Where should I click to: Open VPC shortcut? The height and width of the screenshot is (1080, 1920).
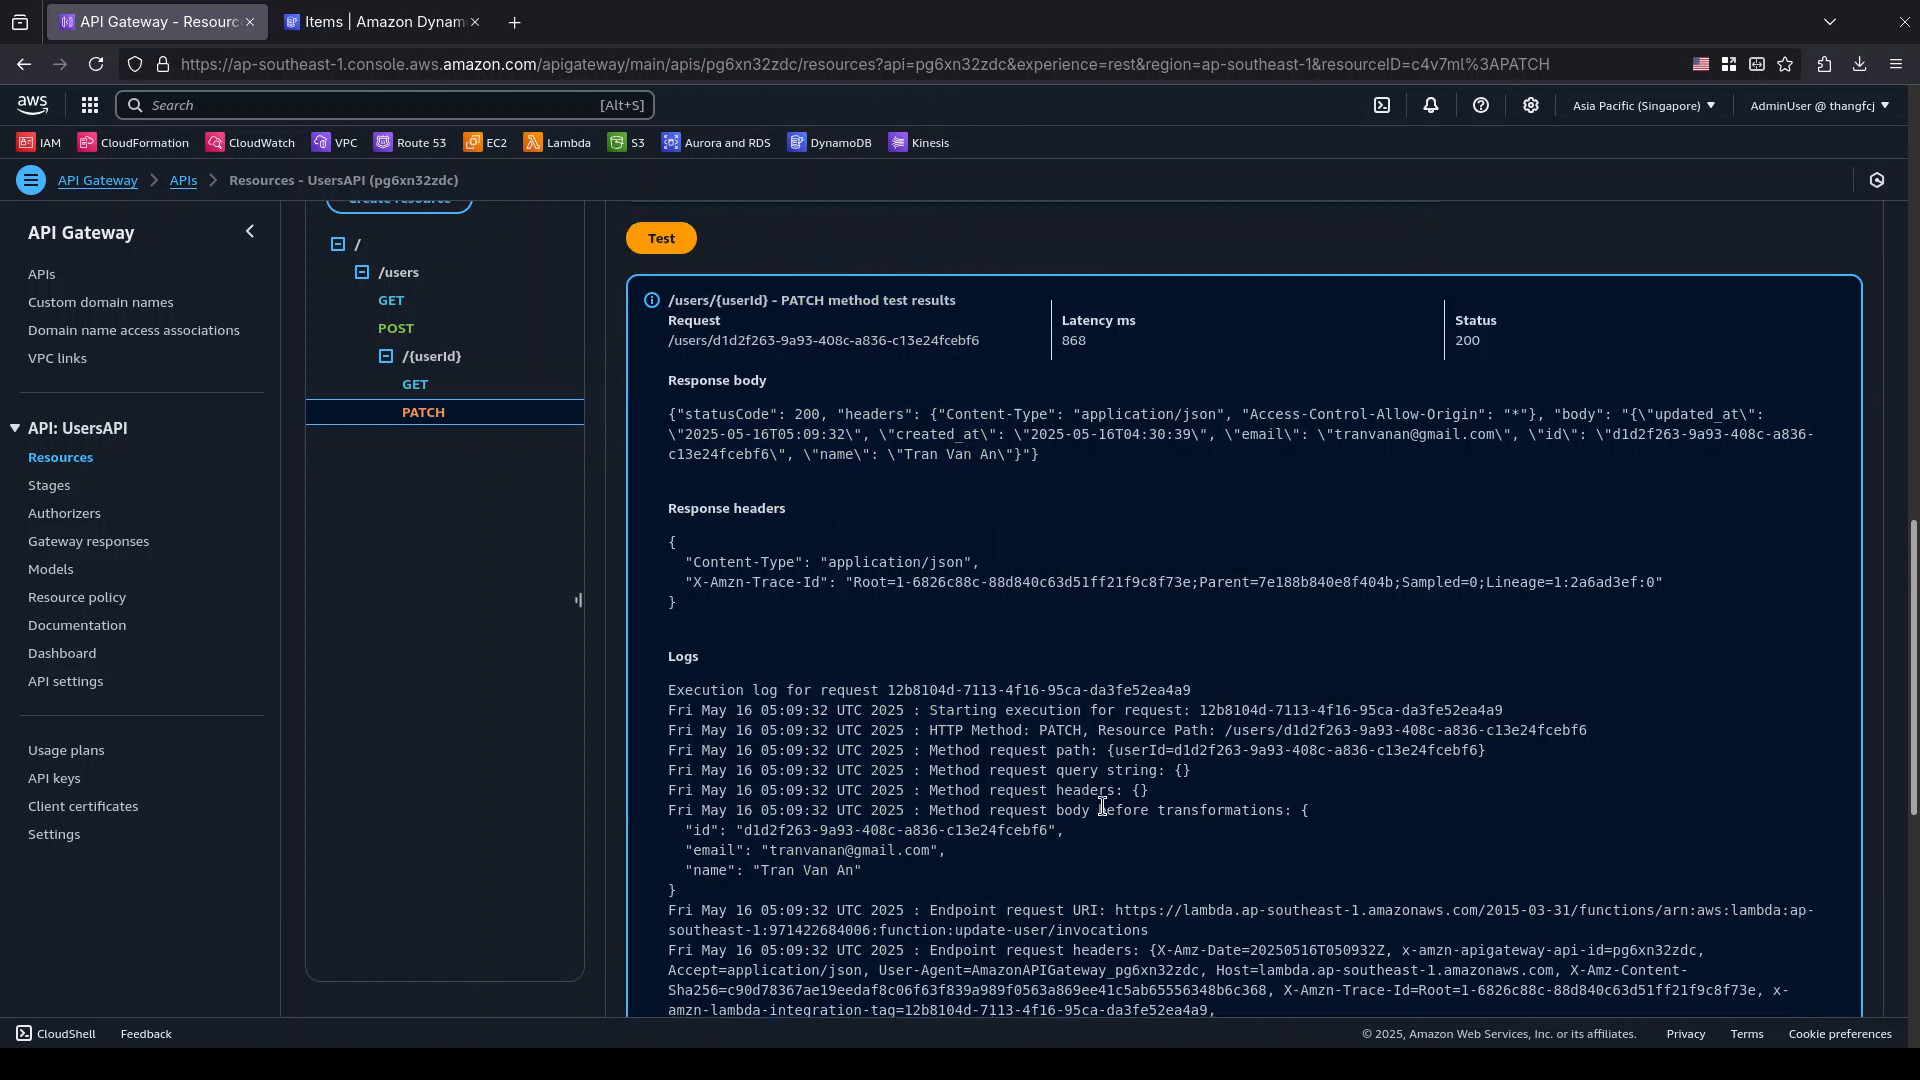[334, 143]
